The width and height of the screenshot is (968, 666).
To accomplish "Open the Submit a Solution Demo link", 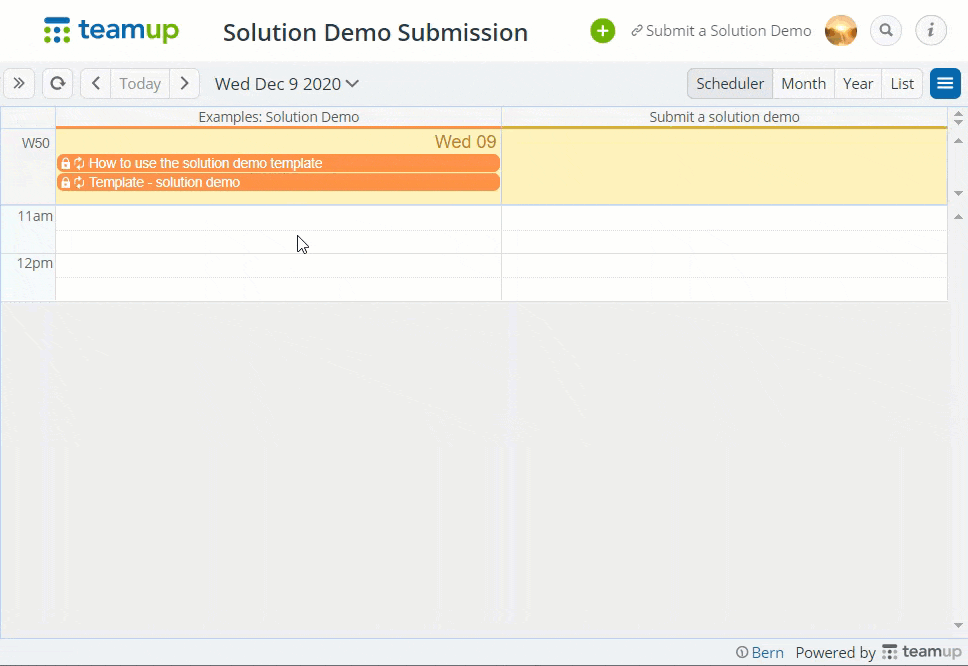I will click(721, 31).
